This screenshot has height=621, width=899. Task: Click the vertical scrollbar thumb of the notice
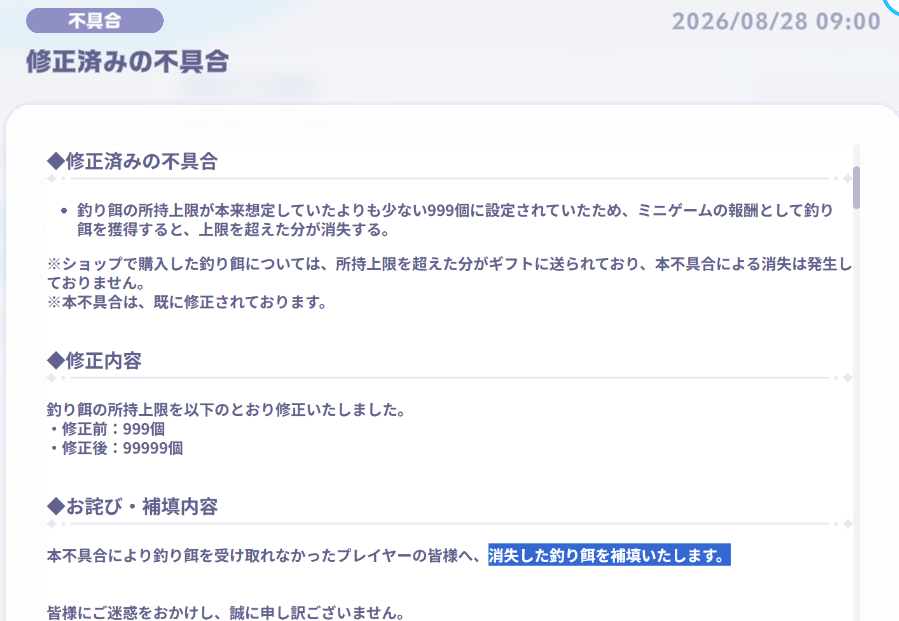coord(857,188)
